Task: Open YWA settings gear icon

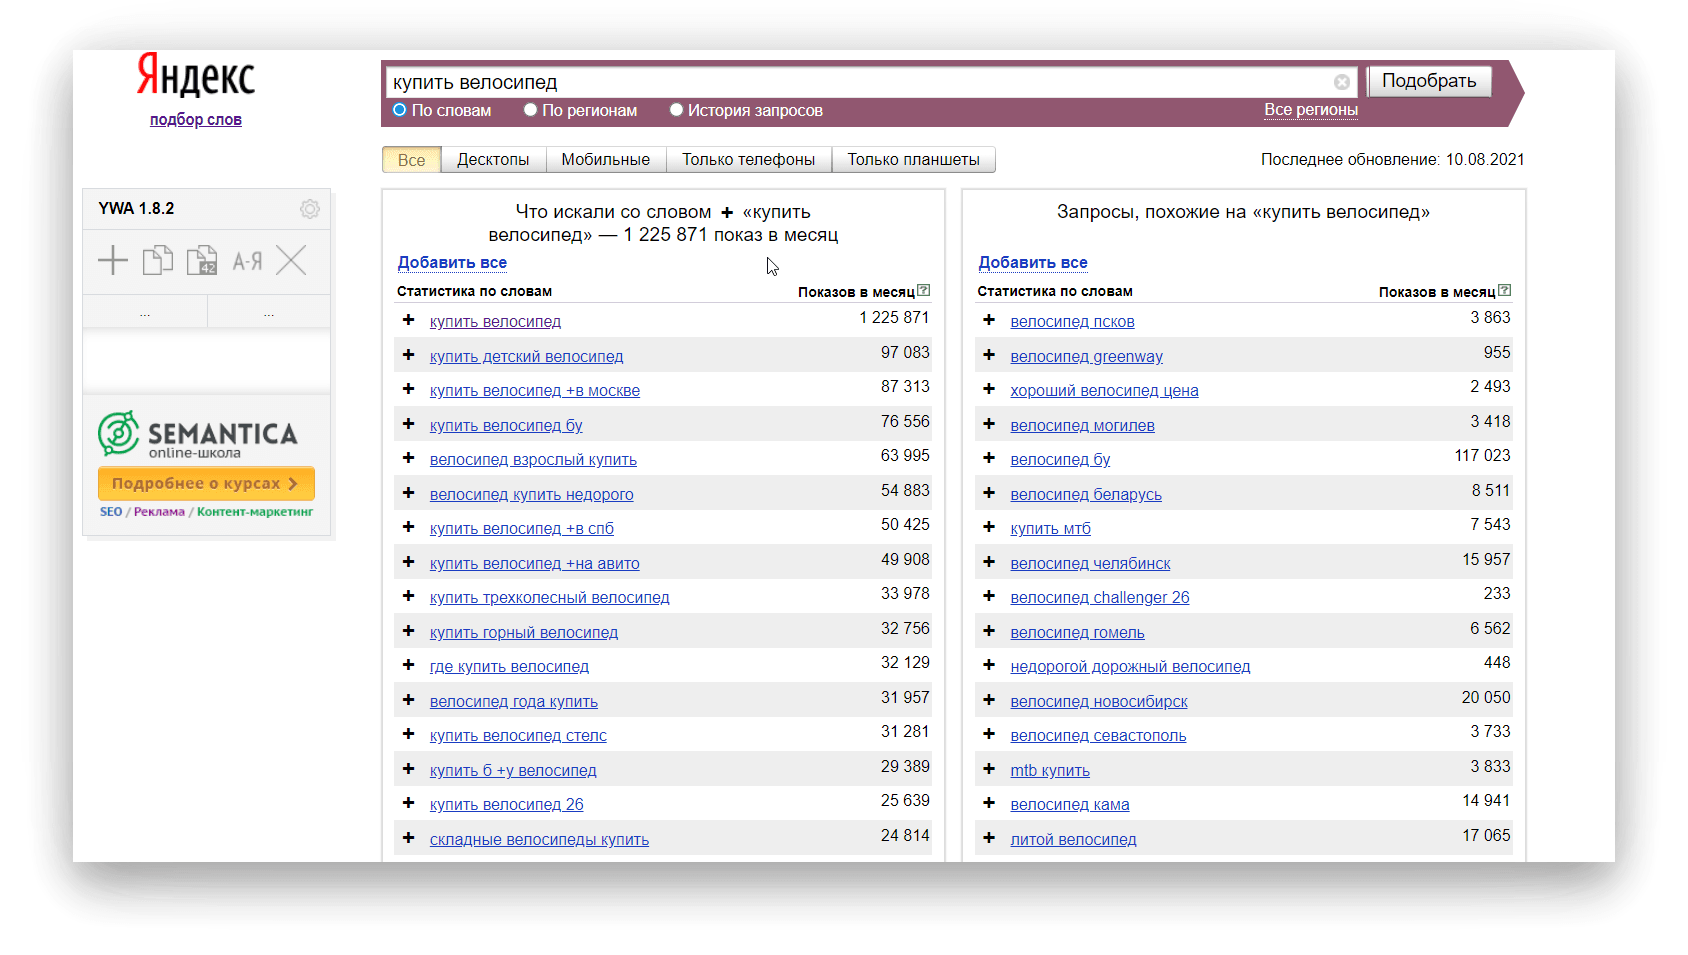Action: coord(309,209)
